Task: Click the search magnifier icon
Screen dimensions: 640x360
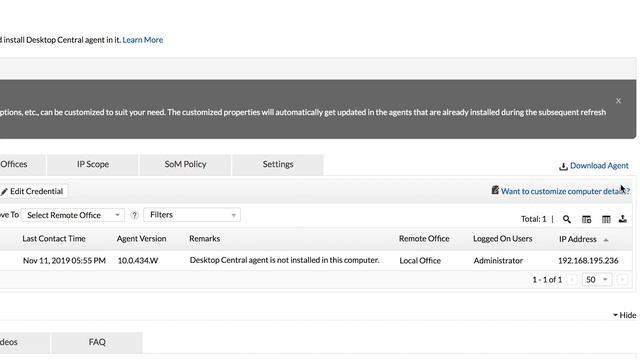Action: [x=567, y=219]
